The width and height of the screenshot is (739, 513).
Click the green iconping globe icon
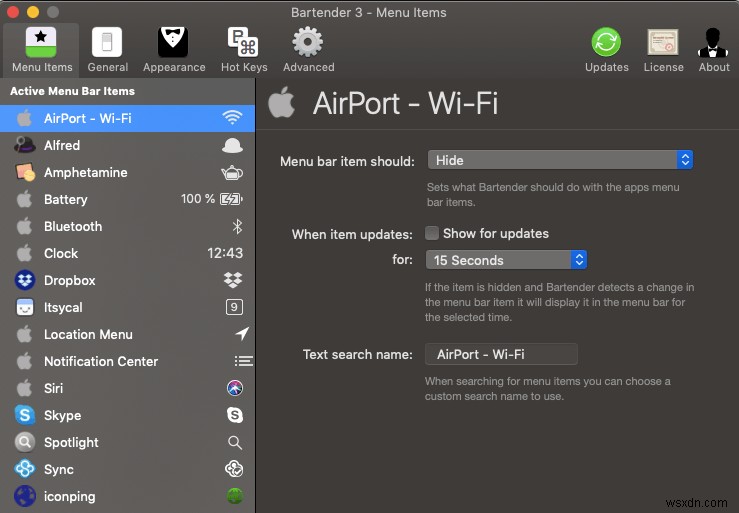tap(235, 496)
